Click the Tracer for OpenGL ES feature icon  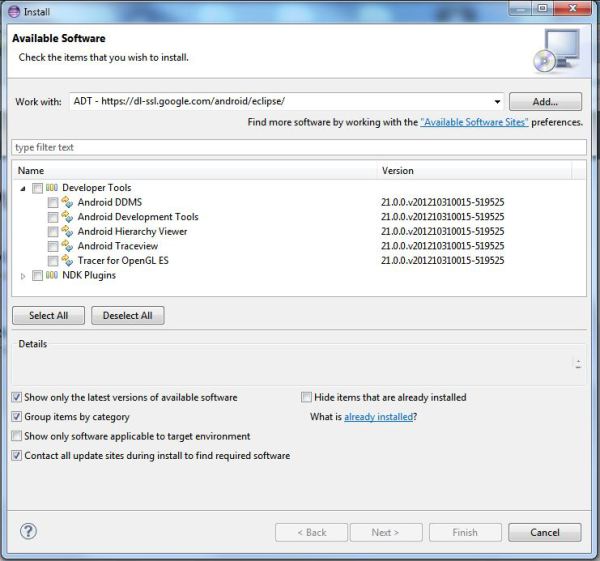67,260
